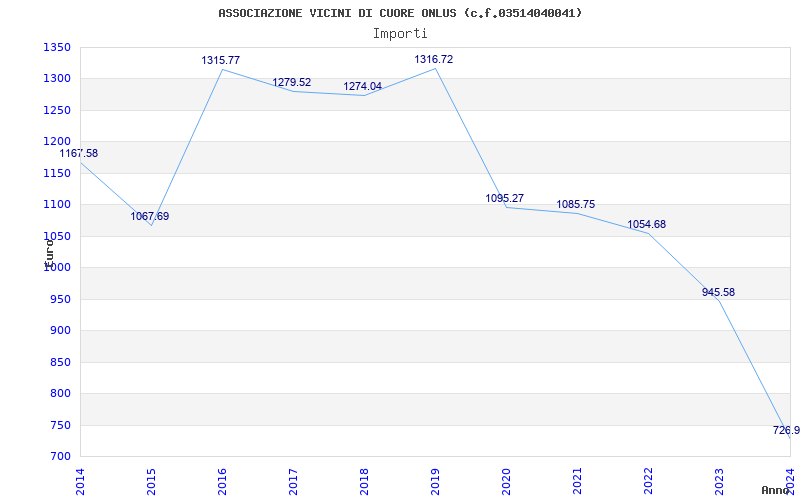The width and height of the screenshot is (800, 500).
Task: Click the y-axis tick 1150
Action: (x=57, y=173)
